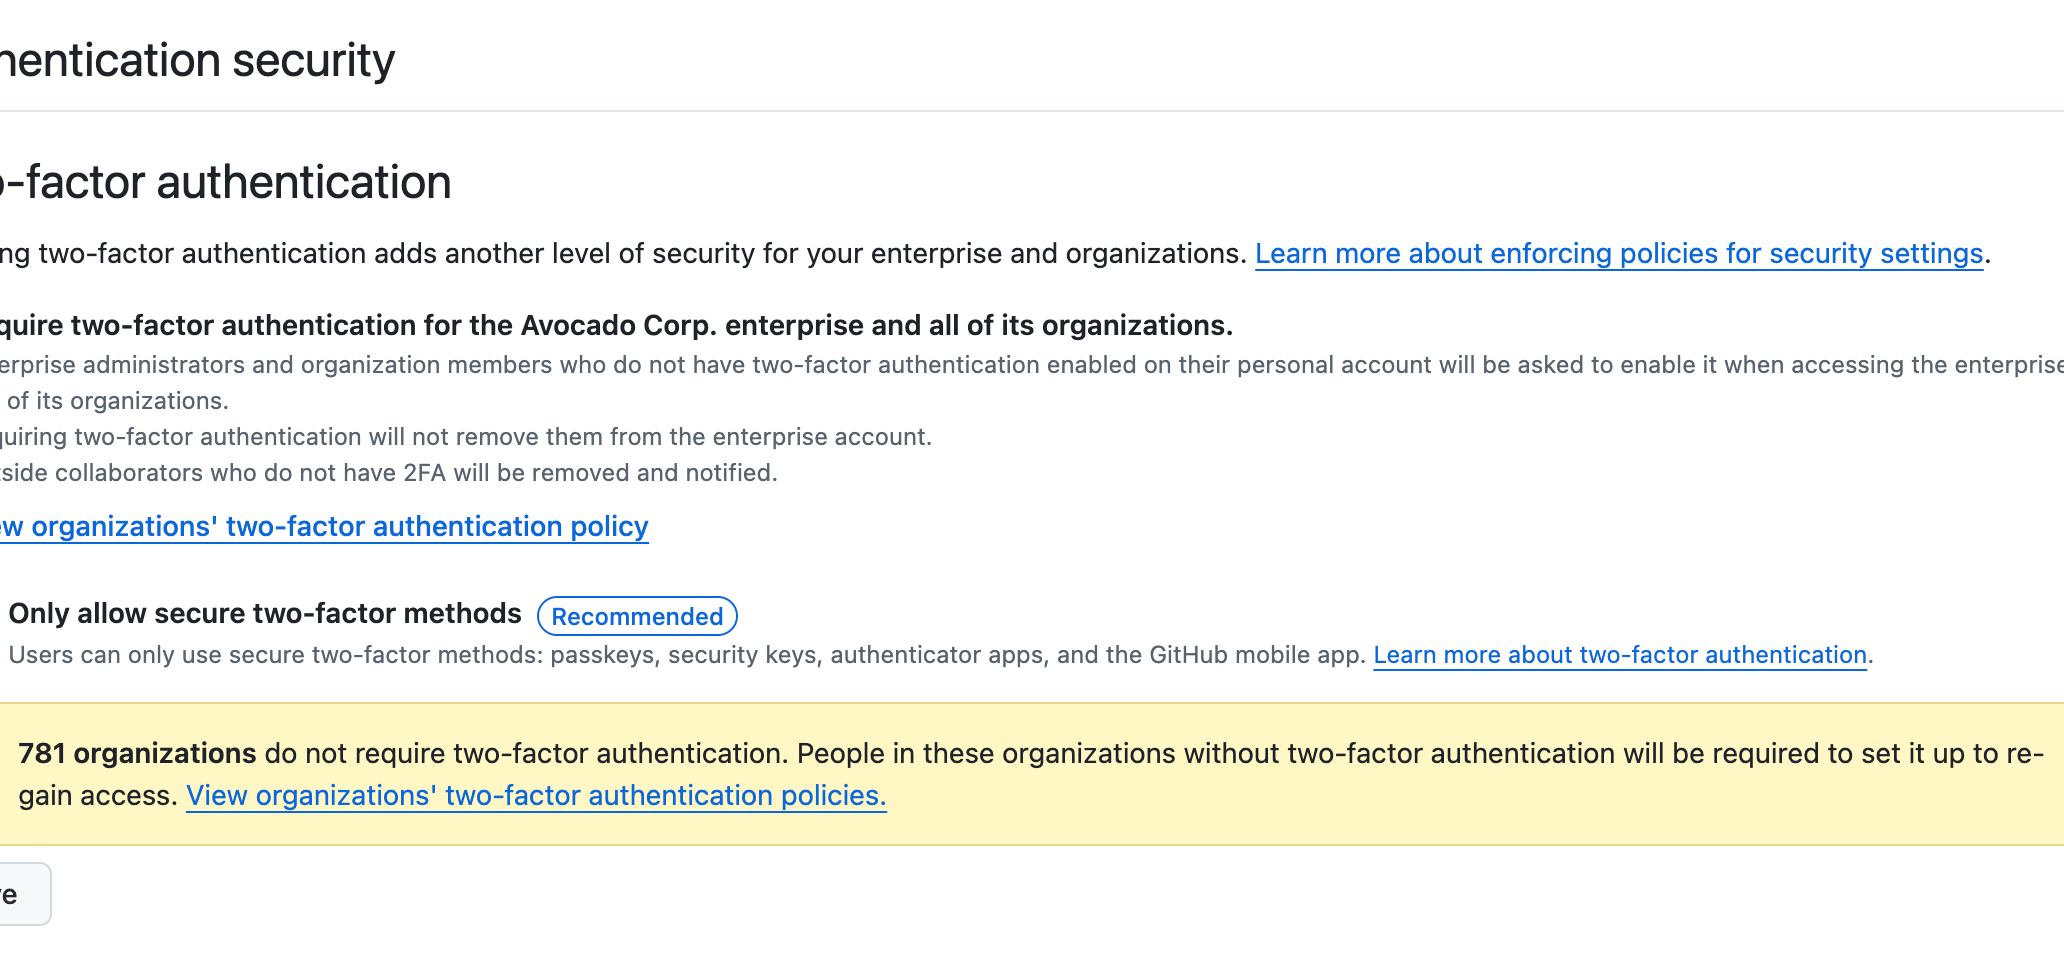Open the two-factor authentication policies link in yellow banner

[536, 796]
